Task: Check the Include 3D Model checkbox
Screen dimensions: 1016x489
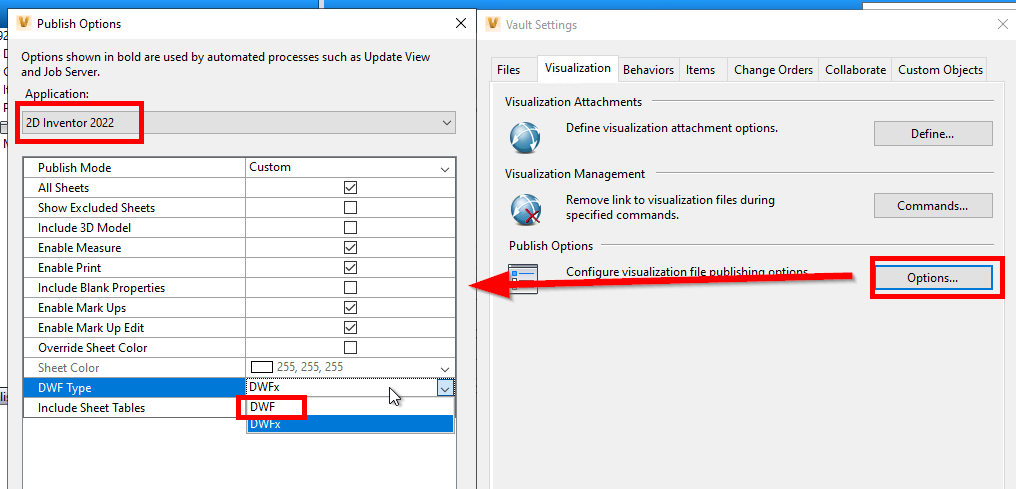Action: (351, 228)
